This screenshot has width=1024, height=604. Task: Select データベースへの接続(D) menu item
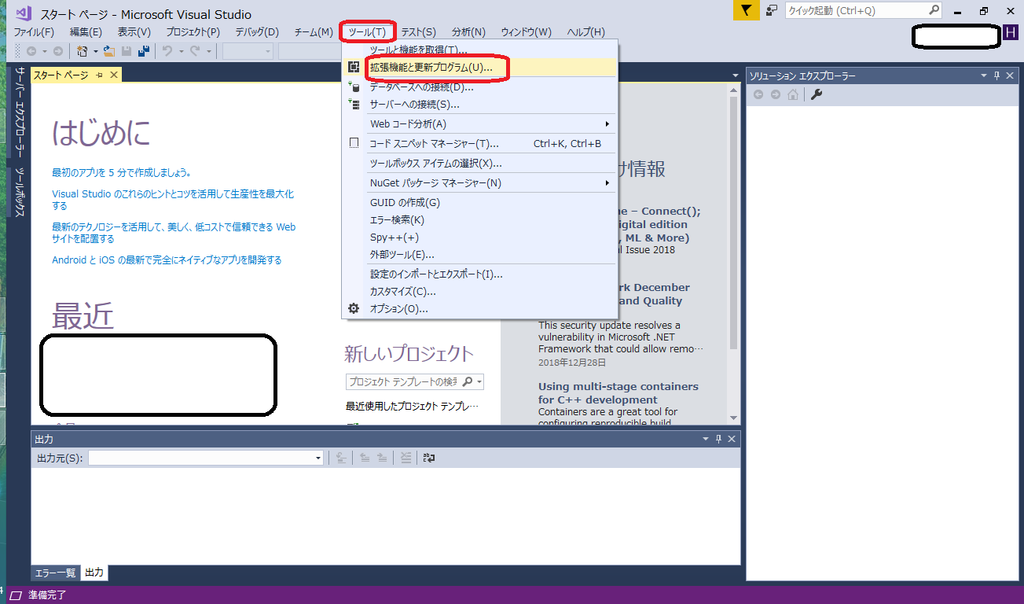tap(479, 87)
